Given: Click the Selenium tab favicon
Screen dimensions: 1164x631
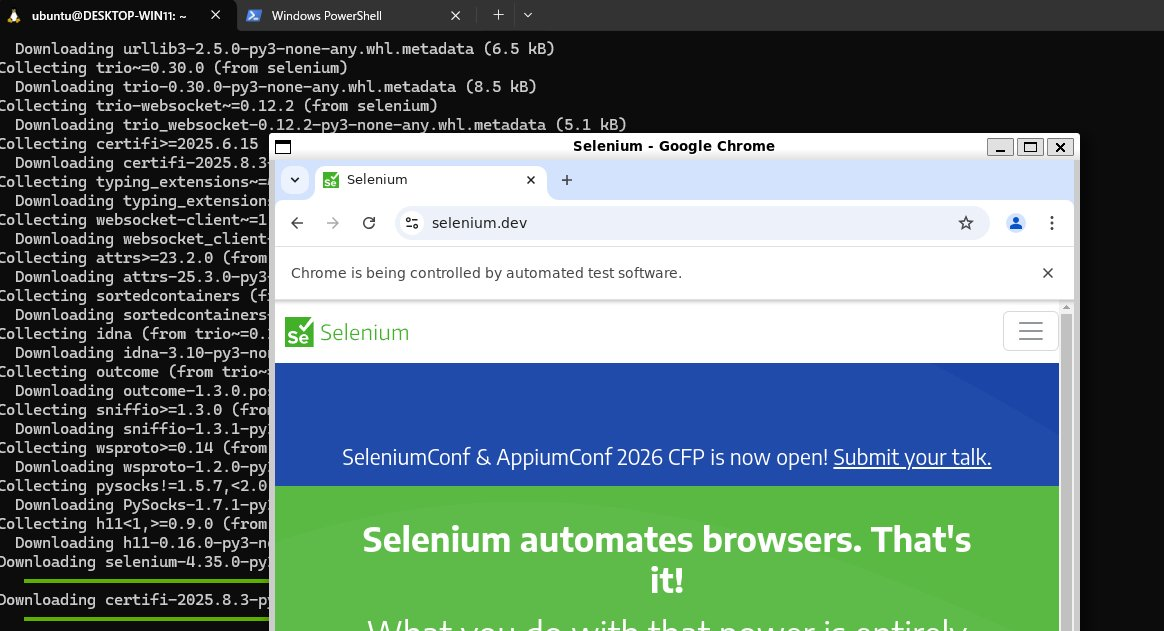Looking at the screenshot, I should (331, 180).
